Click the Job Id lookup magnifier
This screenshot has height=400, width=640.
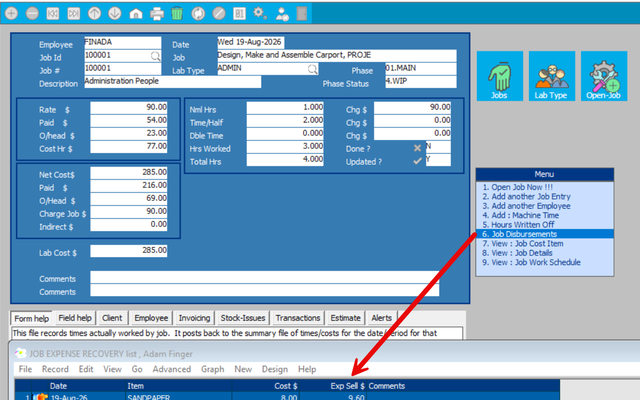click(156, 56)
